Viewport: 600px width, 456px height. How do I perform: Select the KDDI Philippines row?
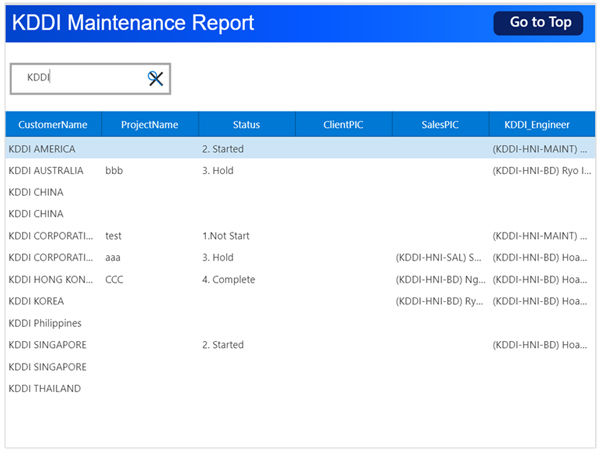(x=300, y=323)
